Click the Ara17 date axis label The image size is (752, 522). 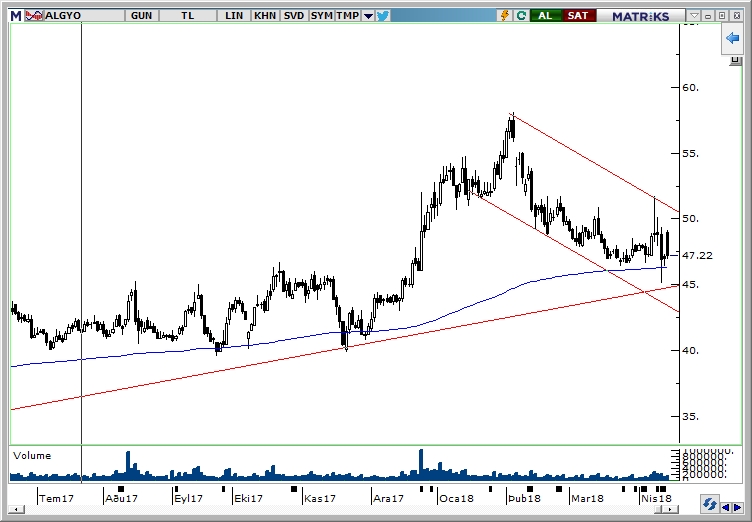tap(388, 498)
